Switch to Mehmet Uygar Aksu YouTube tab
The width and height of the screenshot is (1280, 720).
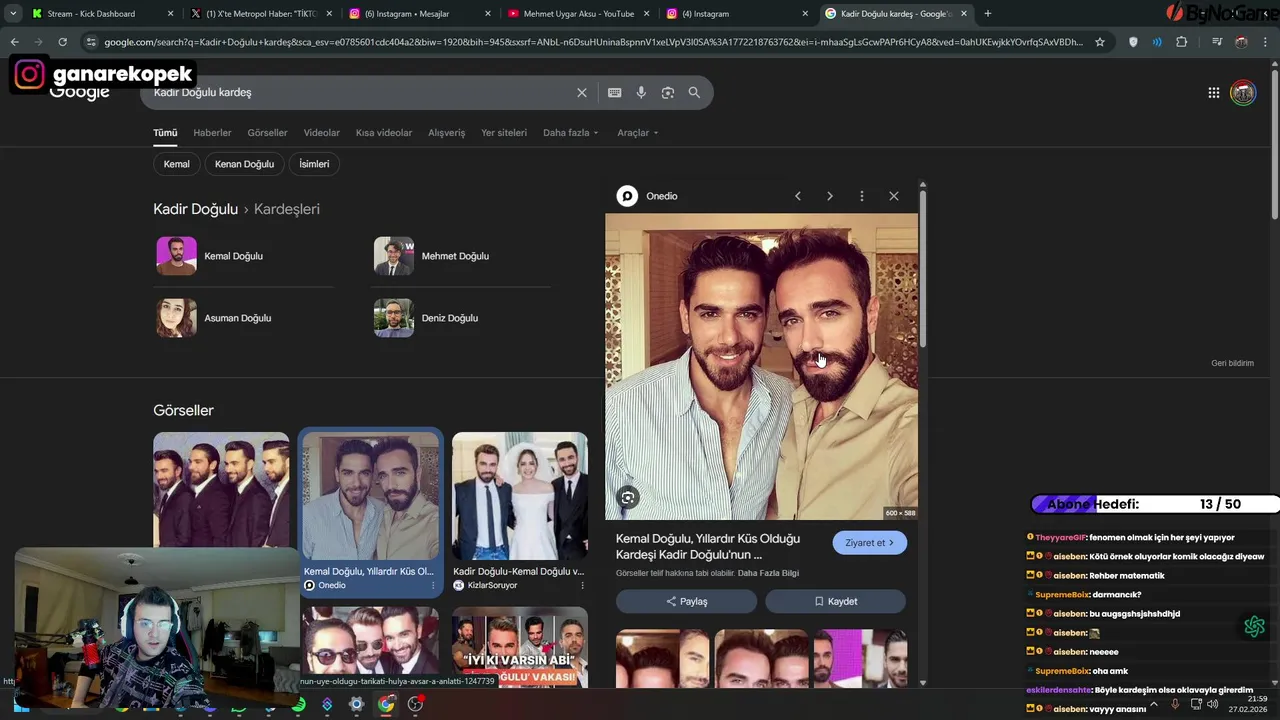tap(579, 13)
